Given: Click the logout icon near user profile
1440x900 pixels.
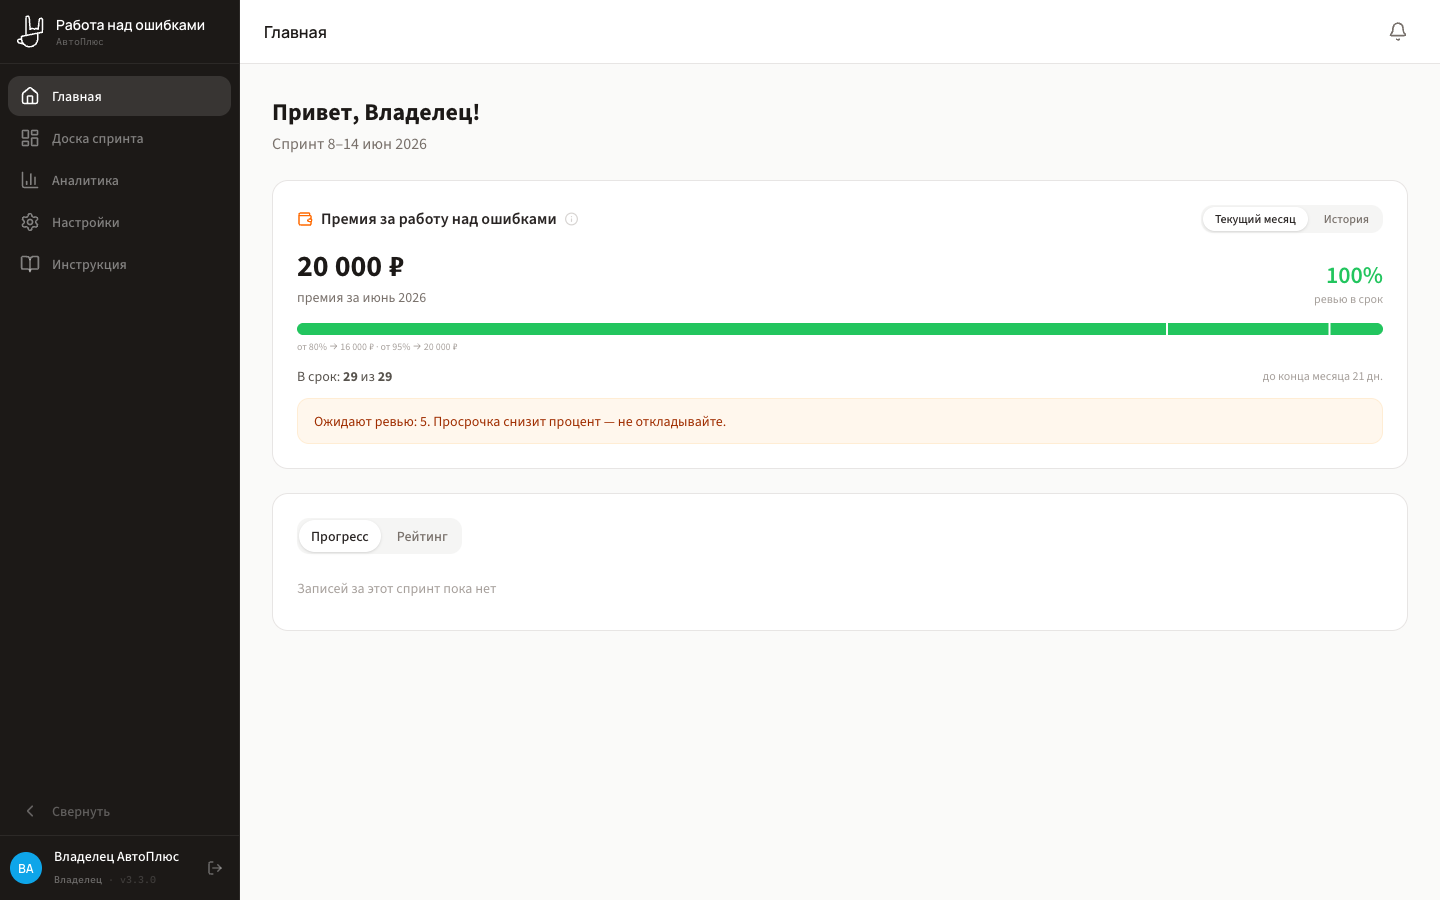Looking at the screenshot, I should pyautogui.click(x=215, y=868).
